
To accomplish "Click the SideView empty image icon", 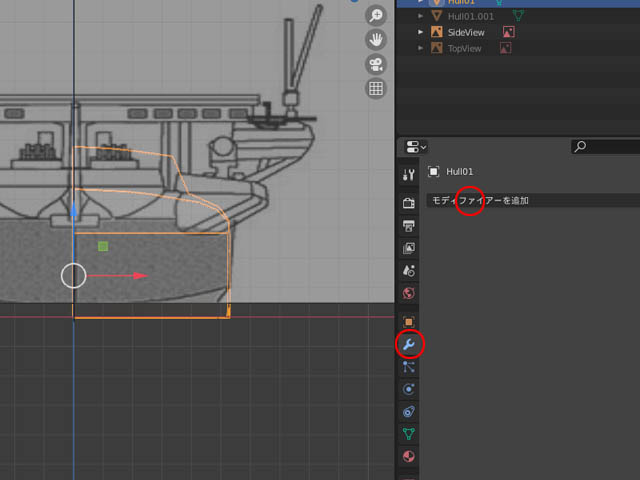I will (437, 32).
